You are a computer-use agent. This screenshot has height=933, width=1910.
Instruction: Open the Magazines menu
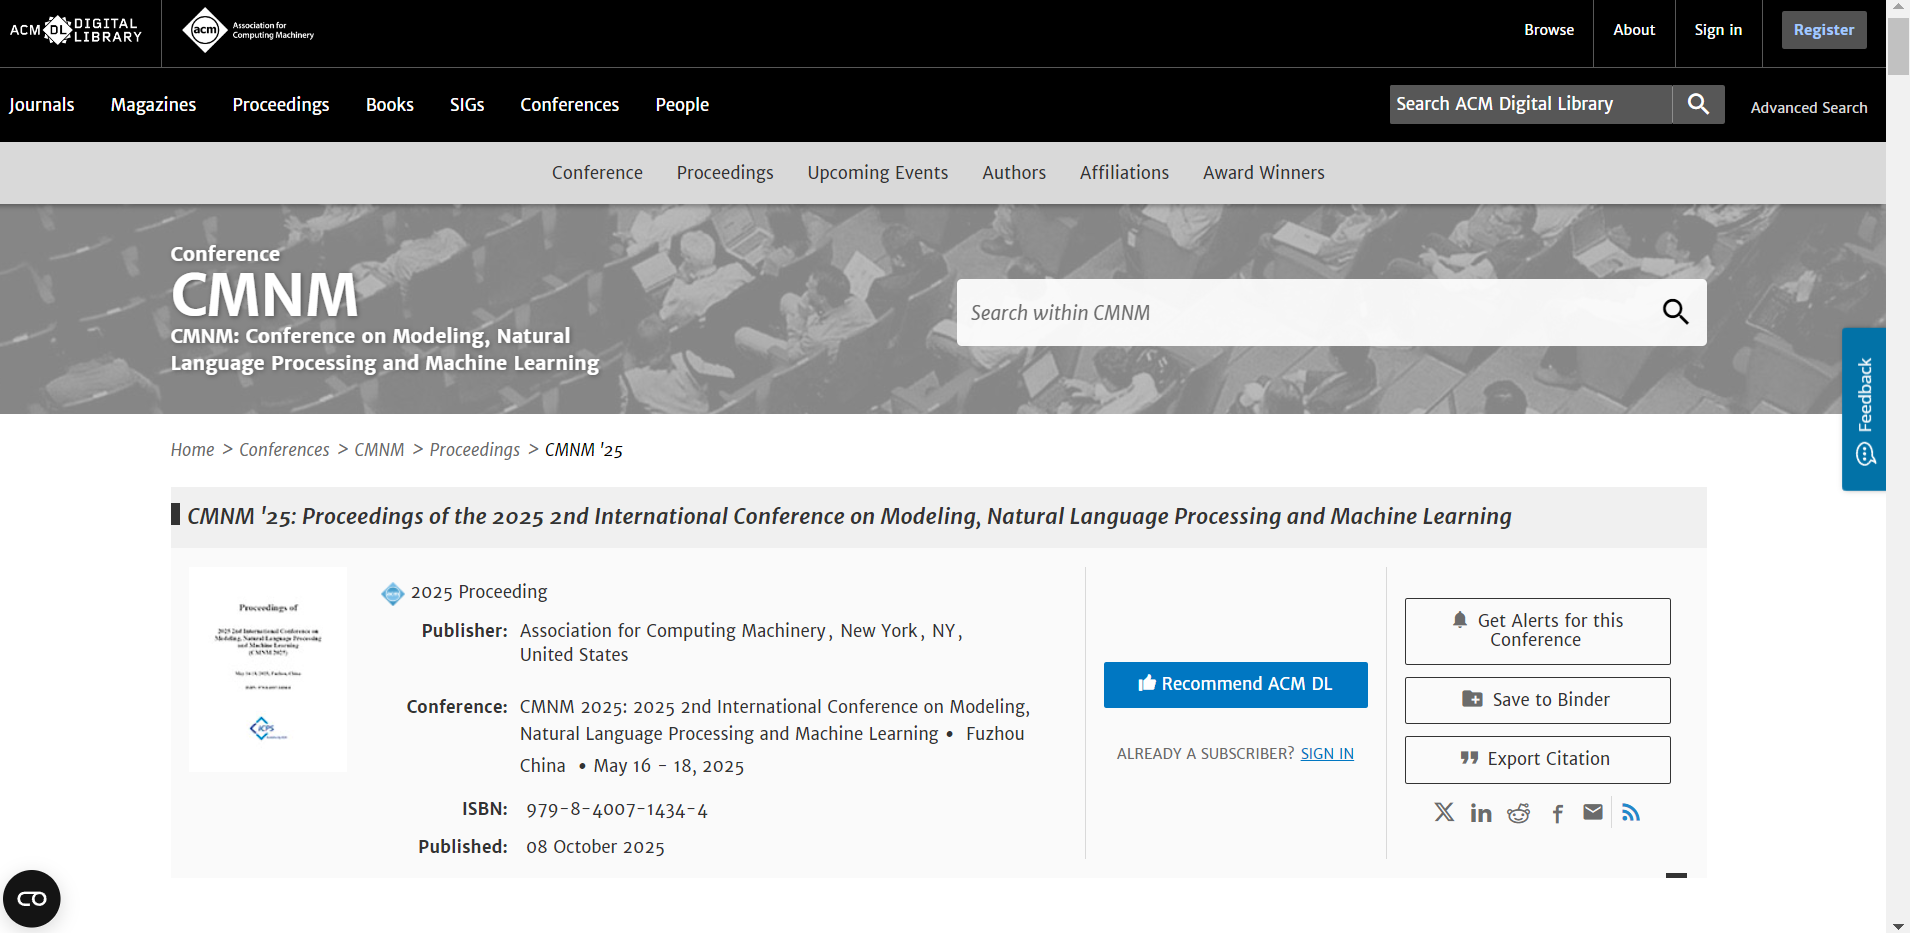(154, 105)
